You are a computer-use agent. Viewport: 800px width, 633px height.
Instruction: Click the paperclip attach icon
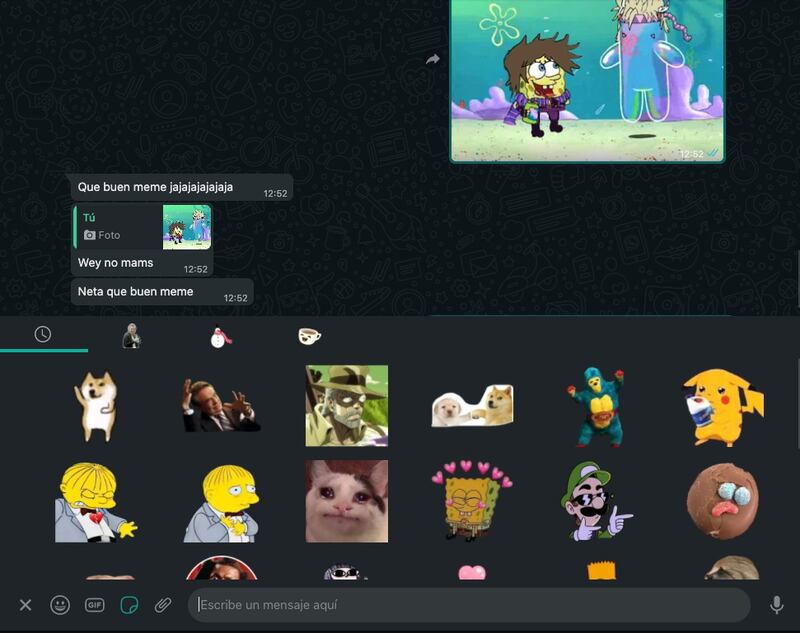[163, 605]
